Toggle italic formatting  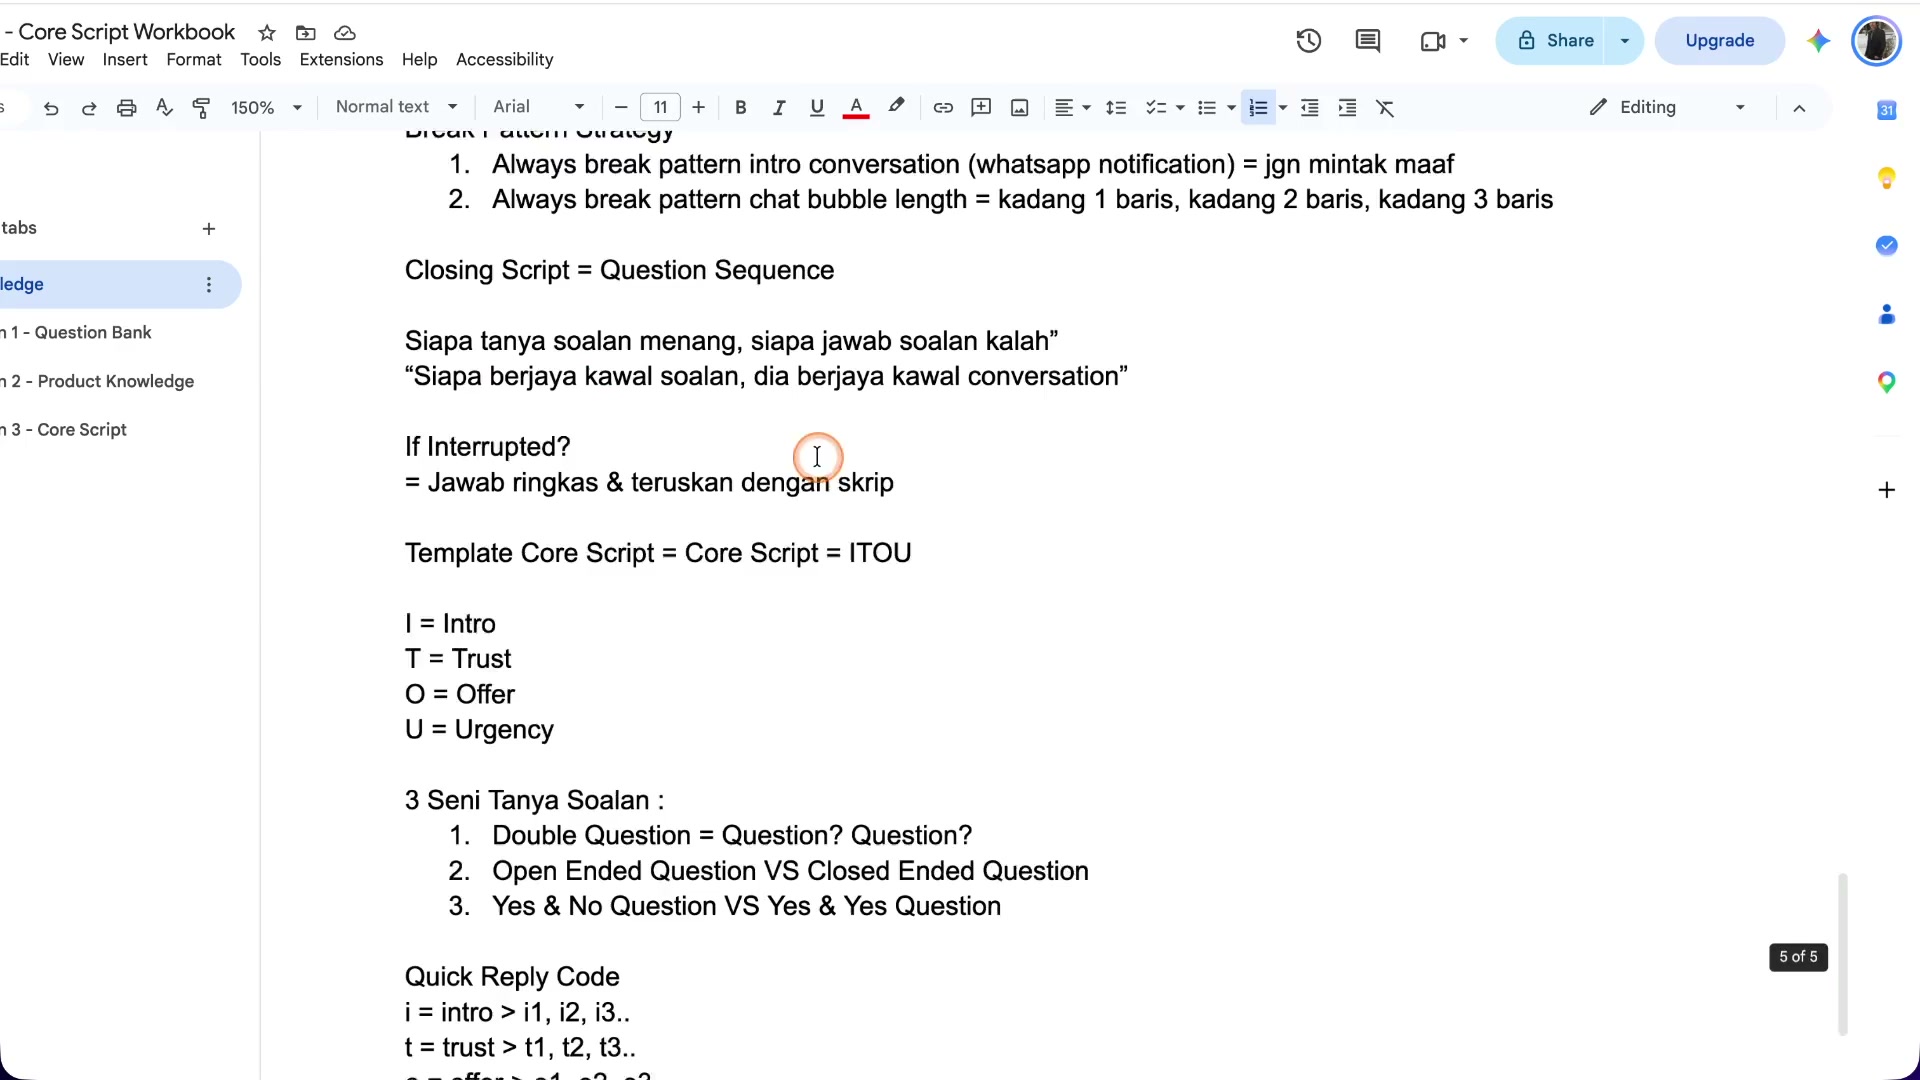tap(779, 108)
